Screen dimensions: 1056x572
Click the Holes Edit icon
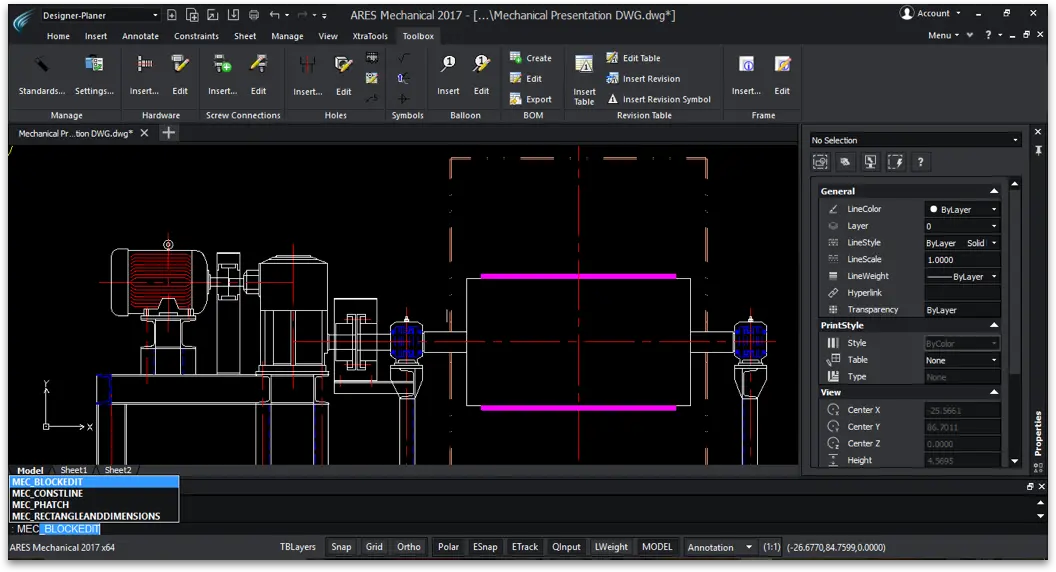coord(343,65)
